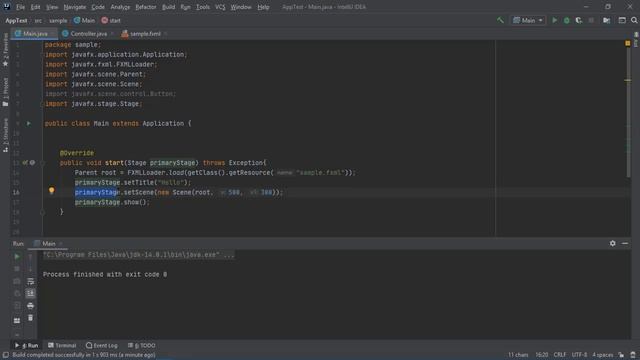Image resolution: width=640 pixels, height=360 pixels.
Task: Select sample in the navigation breadcrumb
Action: tap(58, 20)
